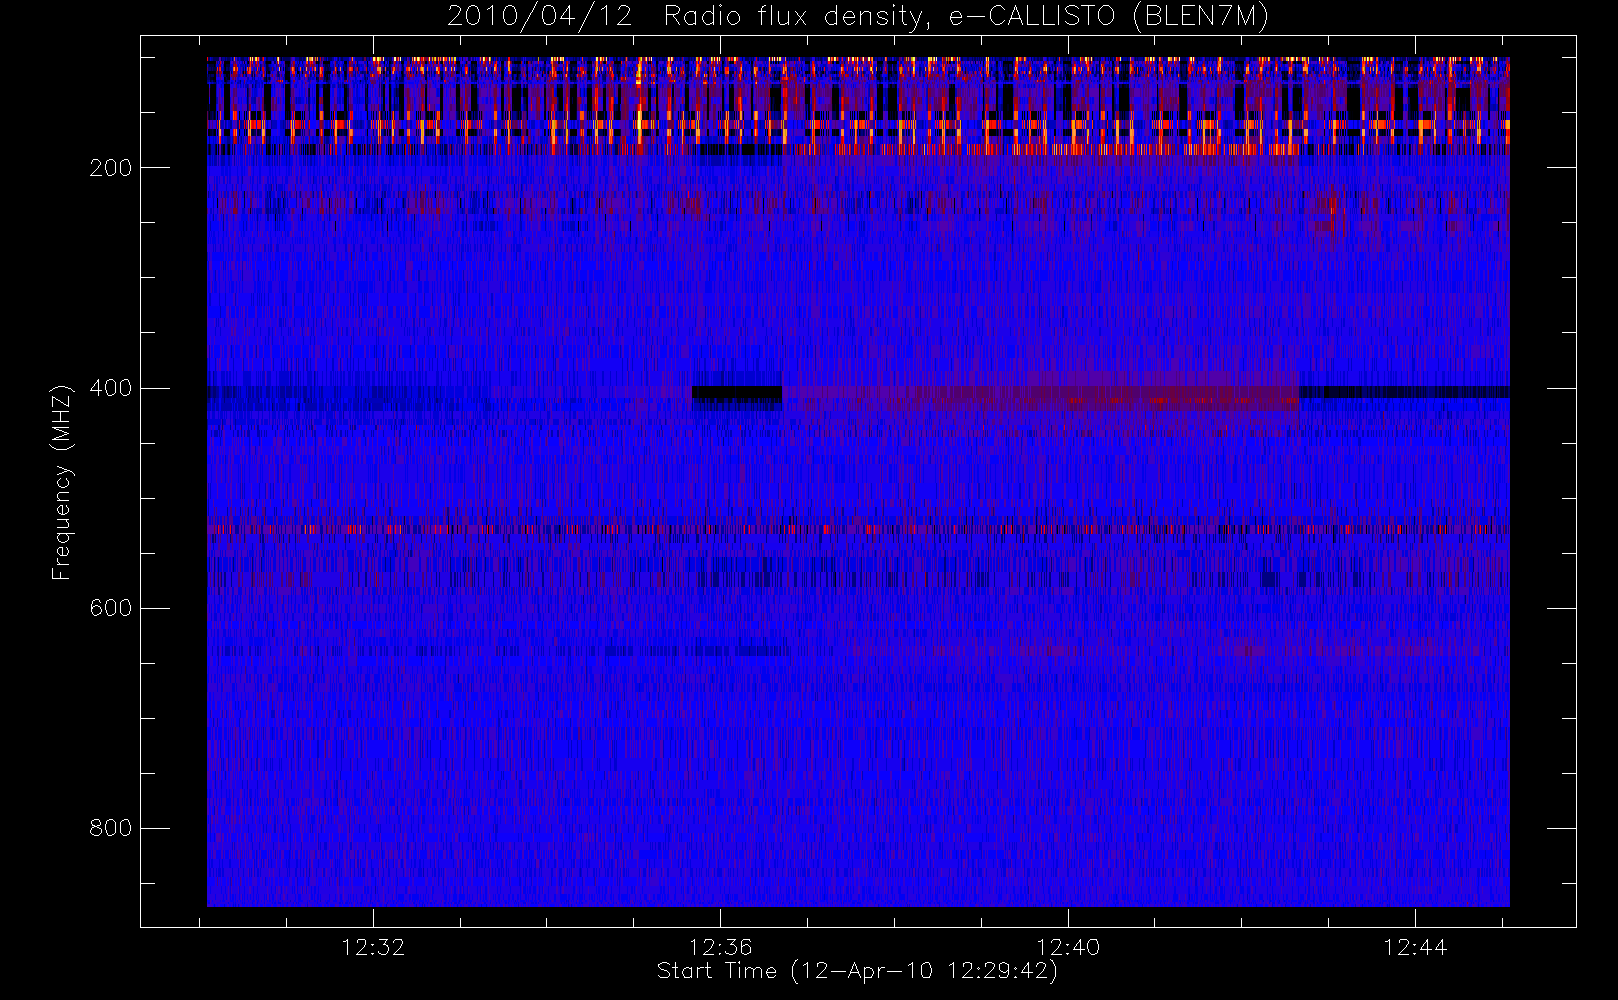Click the reddish emission band near 400 MHz

pos(1040,396)
